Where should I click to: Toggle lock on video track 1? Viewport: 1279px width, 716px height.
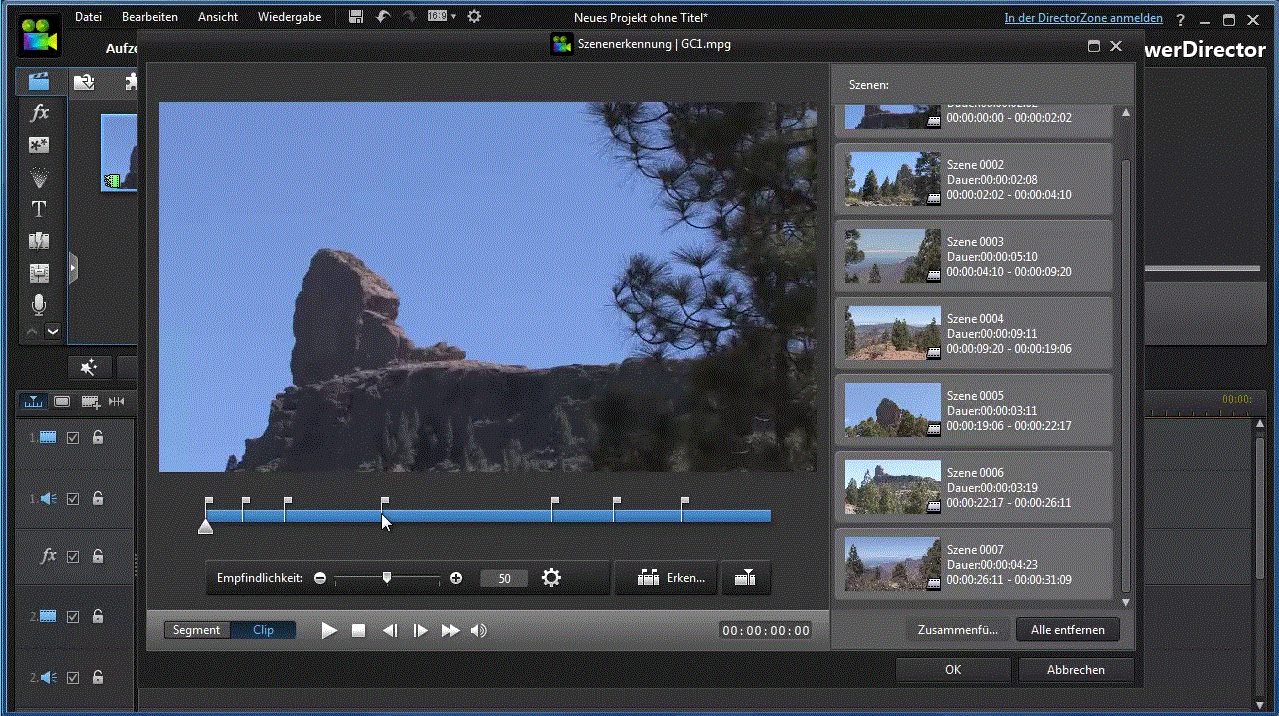coord(98,437)
